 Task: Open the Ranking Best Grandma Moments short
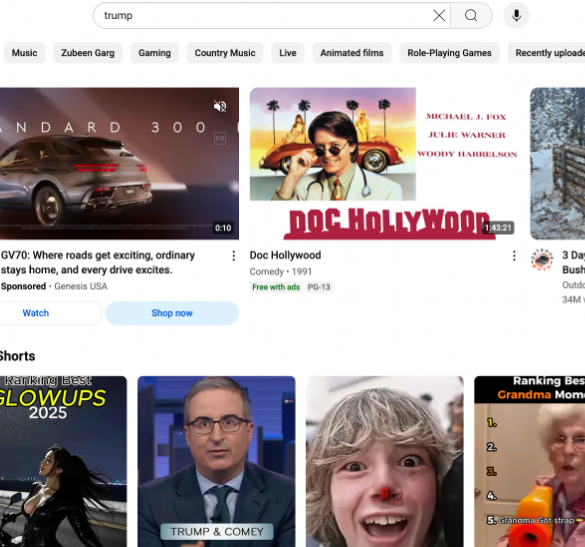529,461
